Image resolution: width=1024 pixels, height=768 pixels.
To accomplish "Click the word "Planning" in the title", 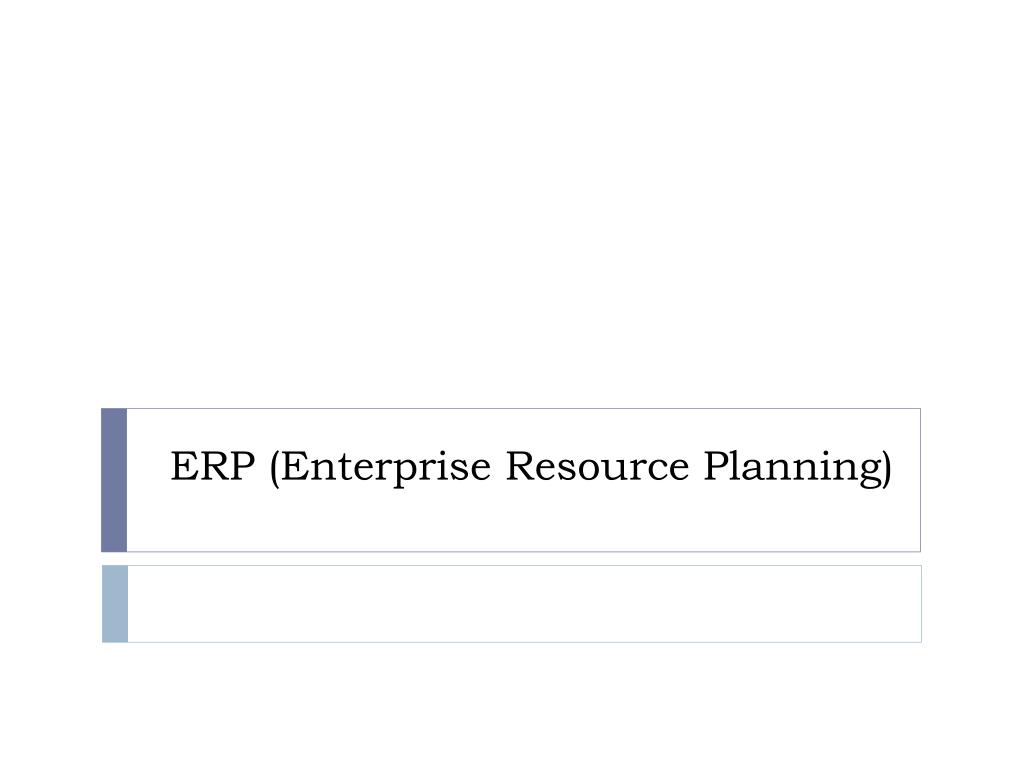I will coord(792,468).
